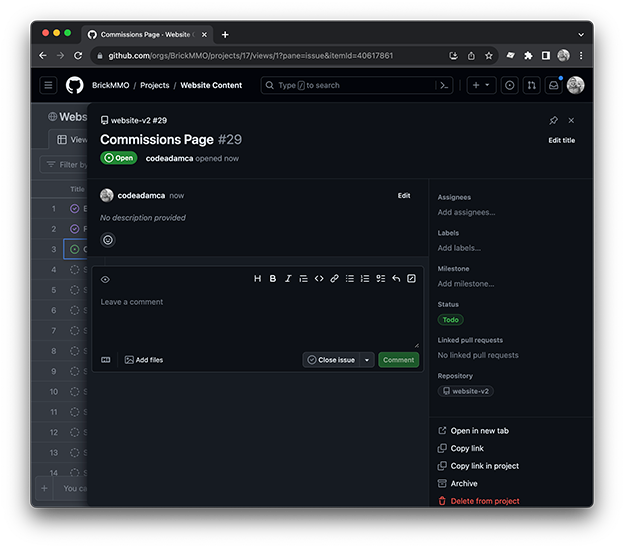Open the Todo status selector
This screenshot has height=548, width=624.
tap(450, 320)
